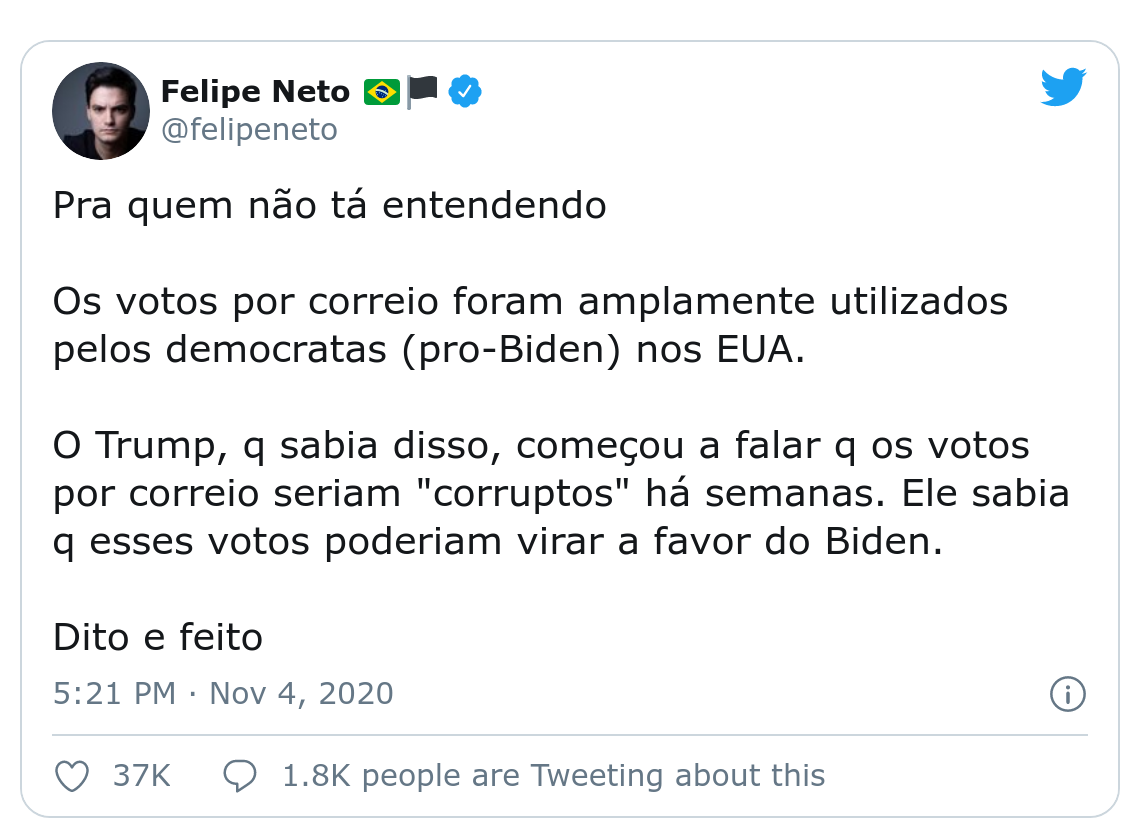
Task: Click the text mentioning 'pro-Biden'
Action: coord(512,350)
